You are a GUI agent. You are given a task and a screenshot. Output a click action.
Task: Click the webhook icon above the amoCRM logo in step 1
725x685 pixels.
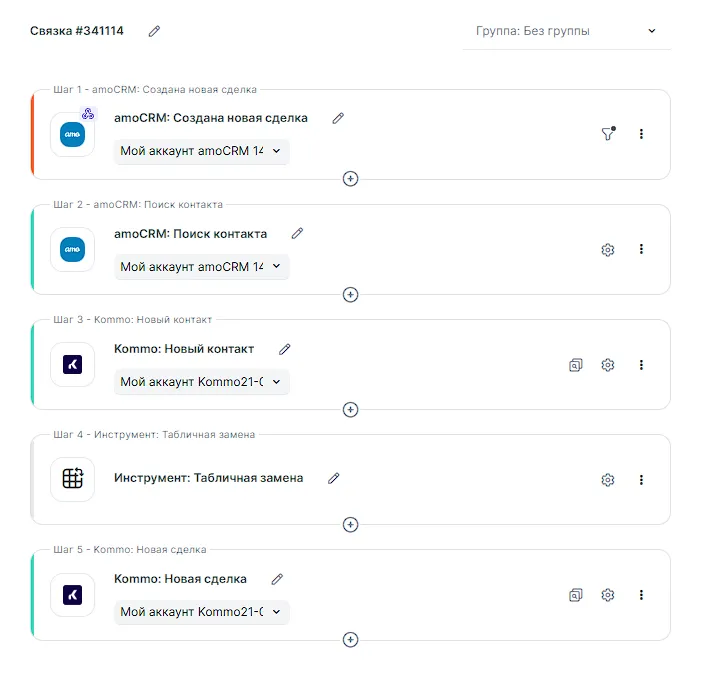click(88, 113)
